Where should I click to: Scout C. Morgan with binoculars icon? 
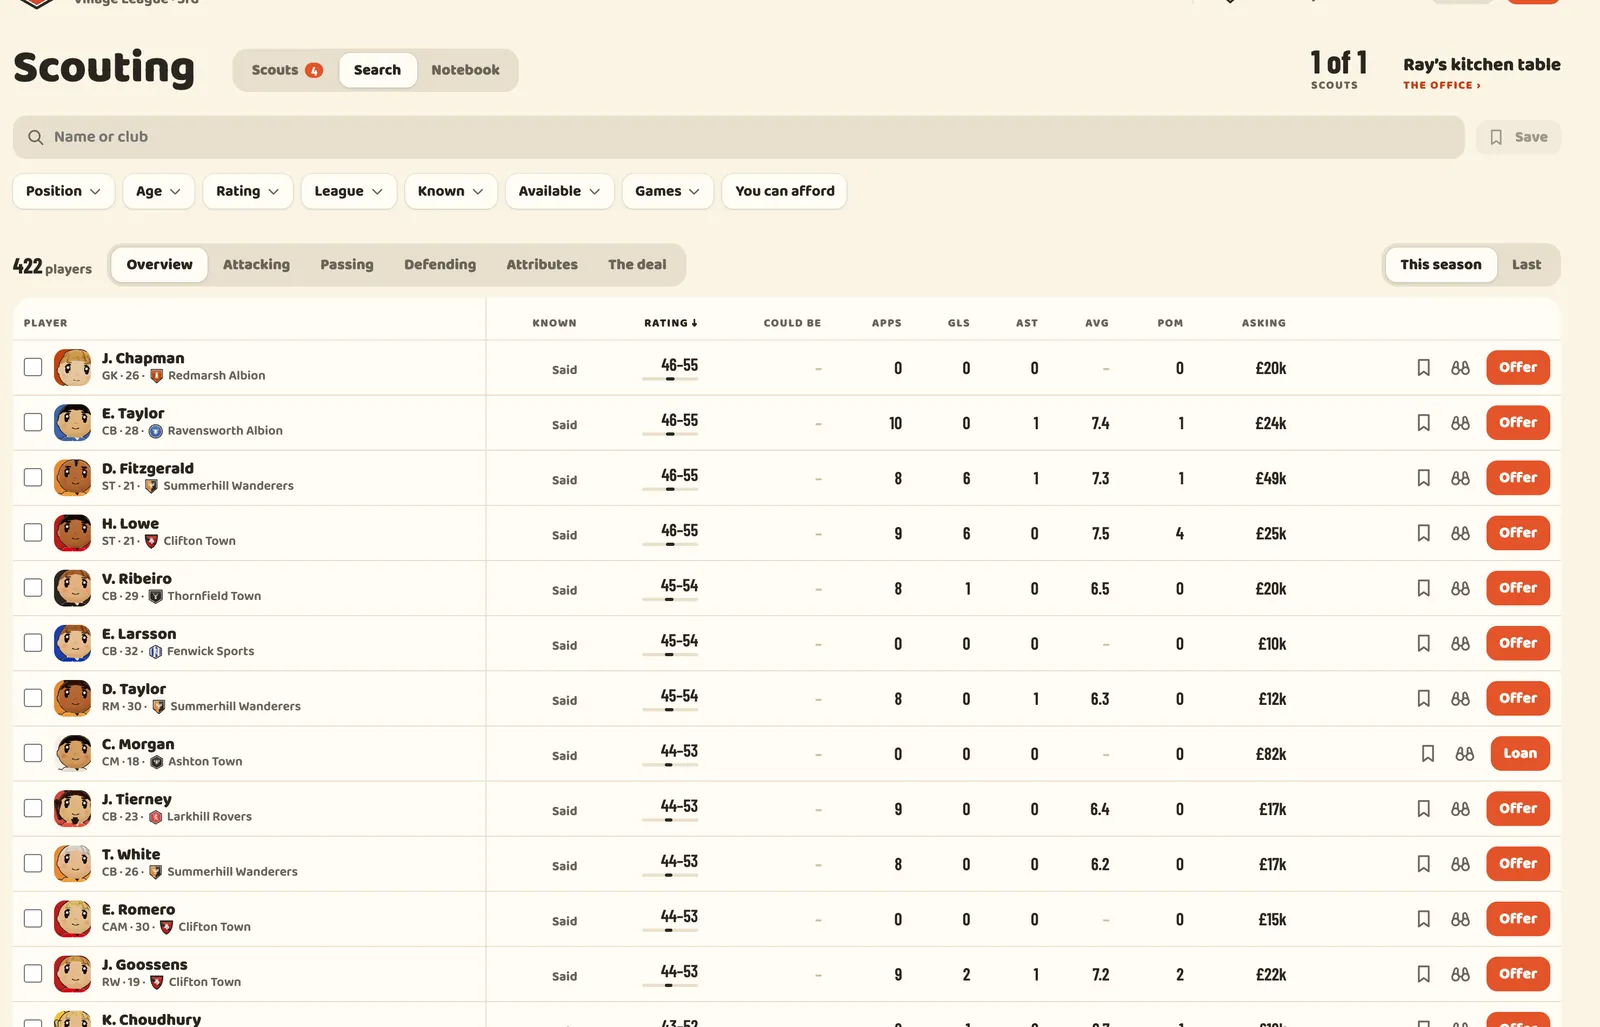click(1464, 753)
